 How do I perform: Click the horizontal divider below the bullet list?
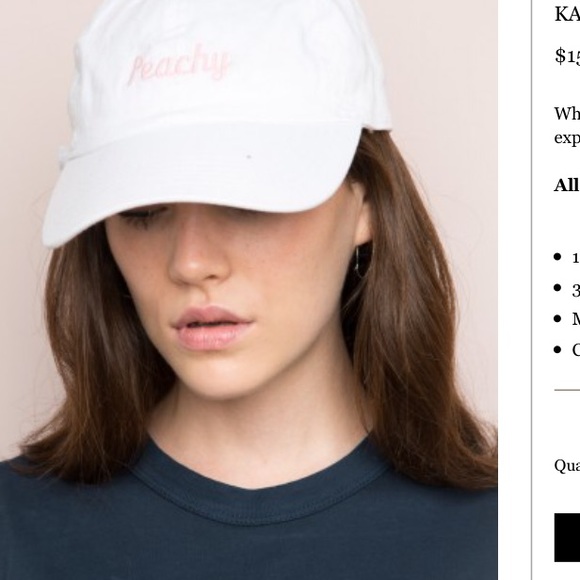(x=567, y=390)
